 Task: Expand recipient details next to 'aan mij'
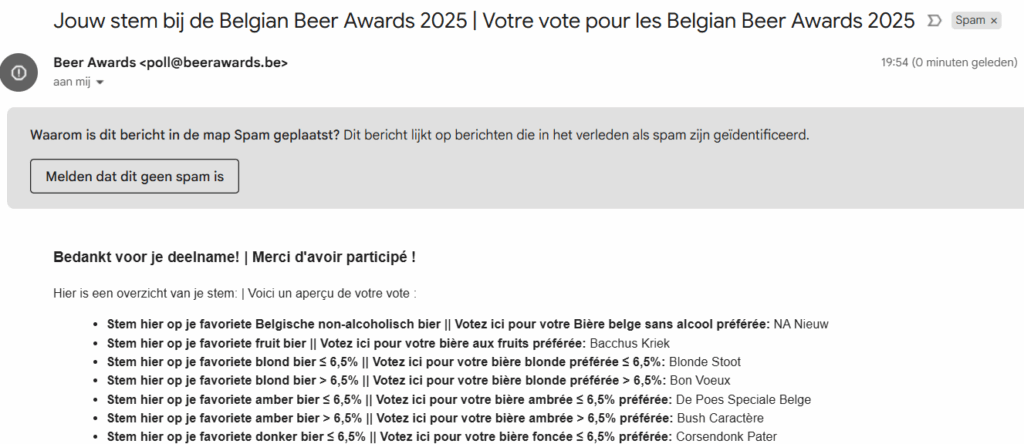click(x=100, y=82)
